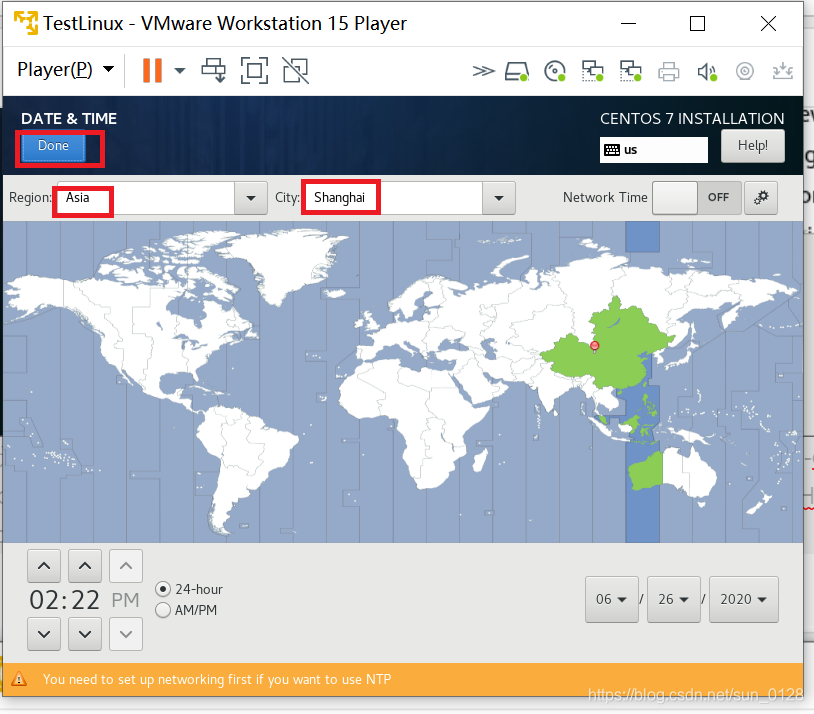Click the us keyboard layout indicator
This screenshot has width=814, height=714.
[x=654, y=150]
